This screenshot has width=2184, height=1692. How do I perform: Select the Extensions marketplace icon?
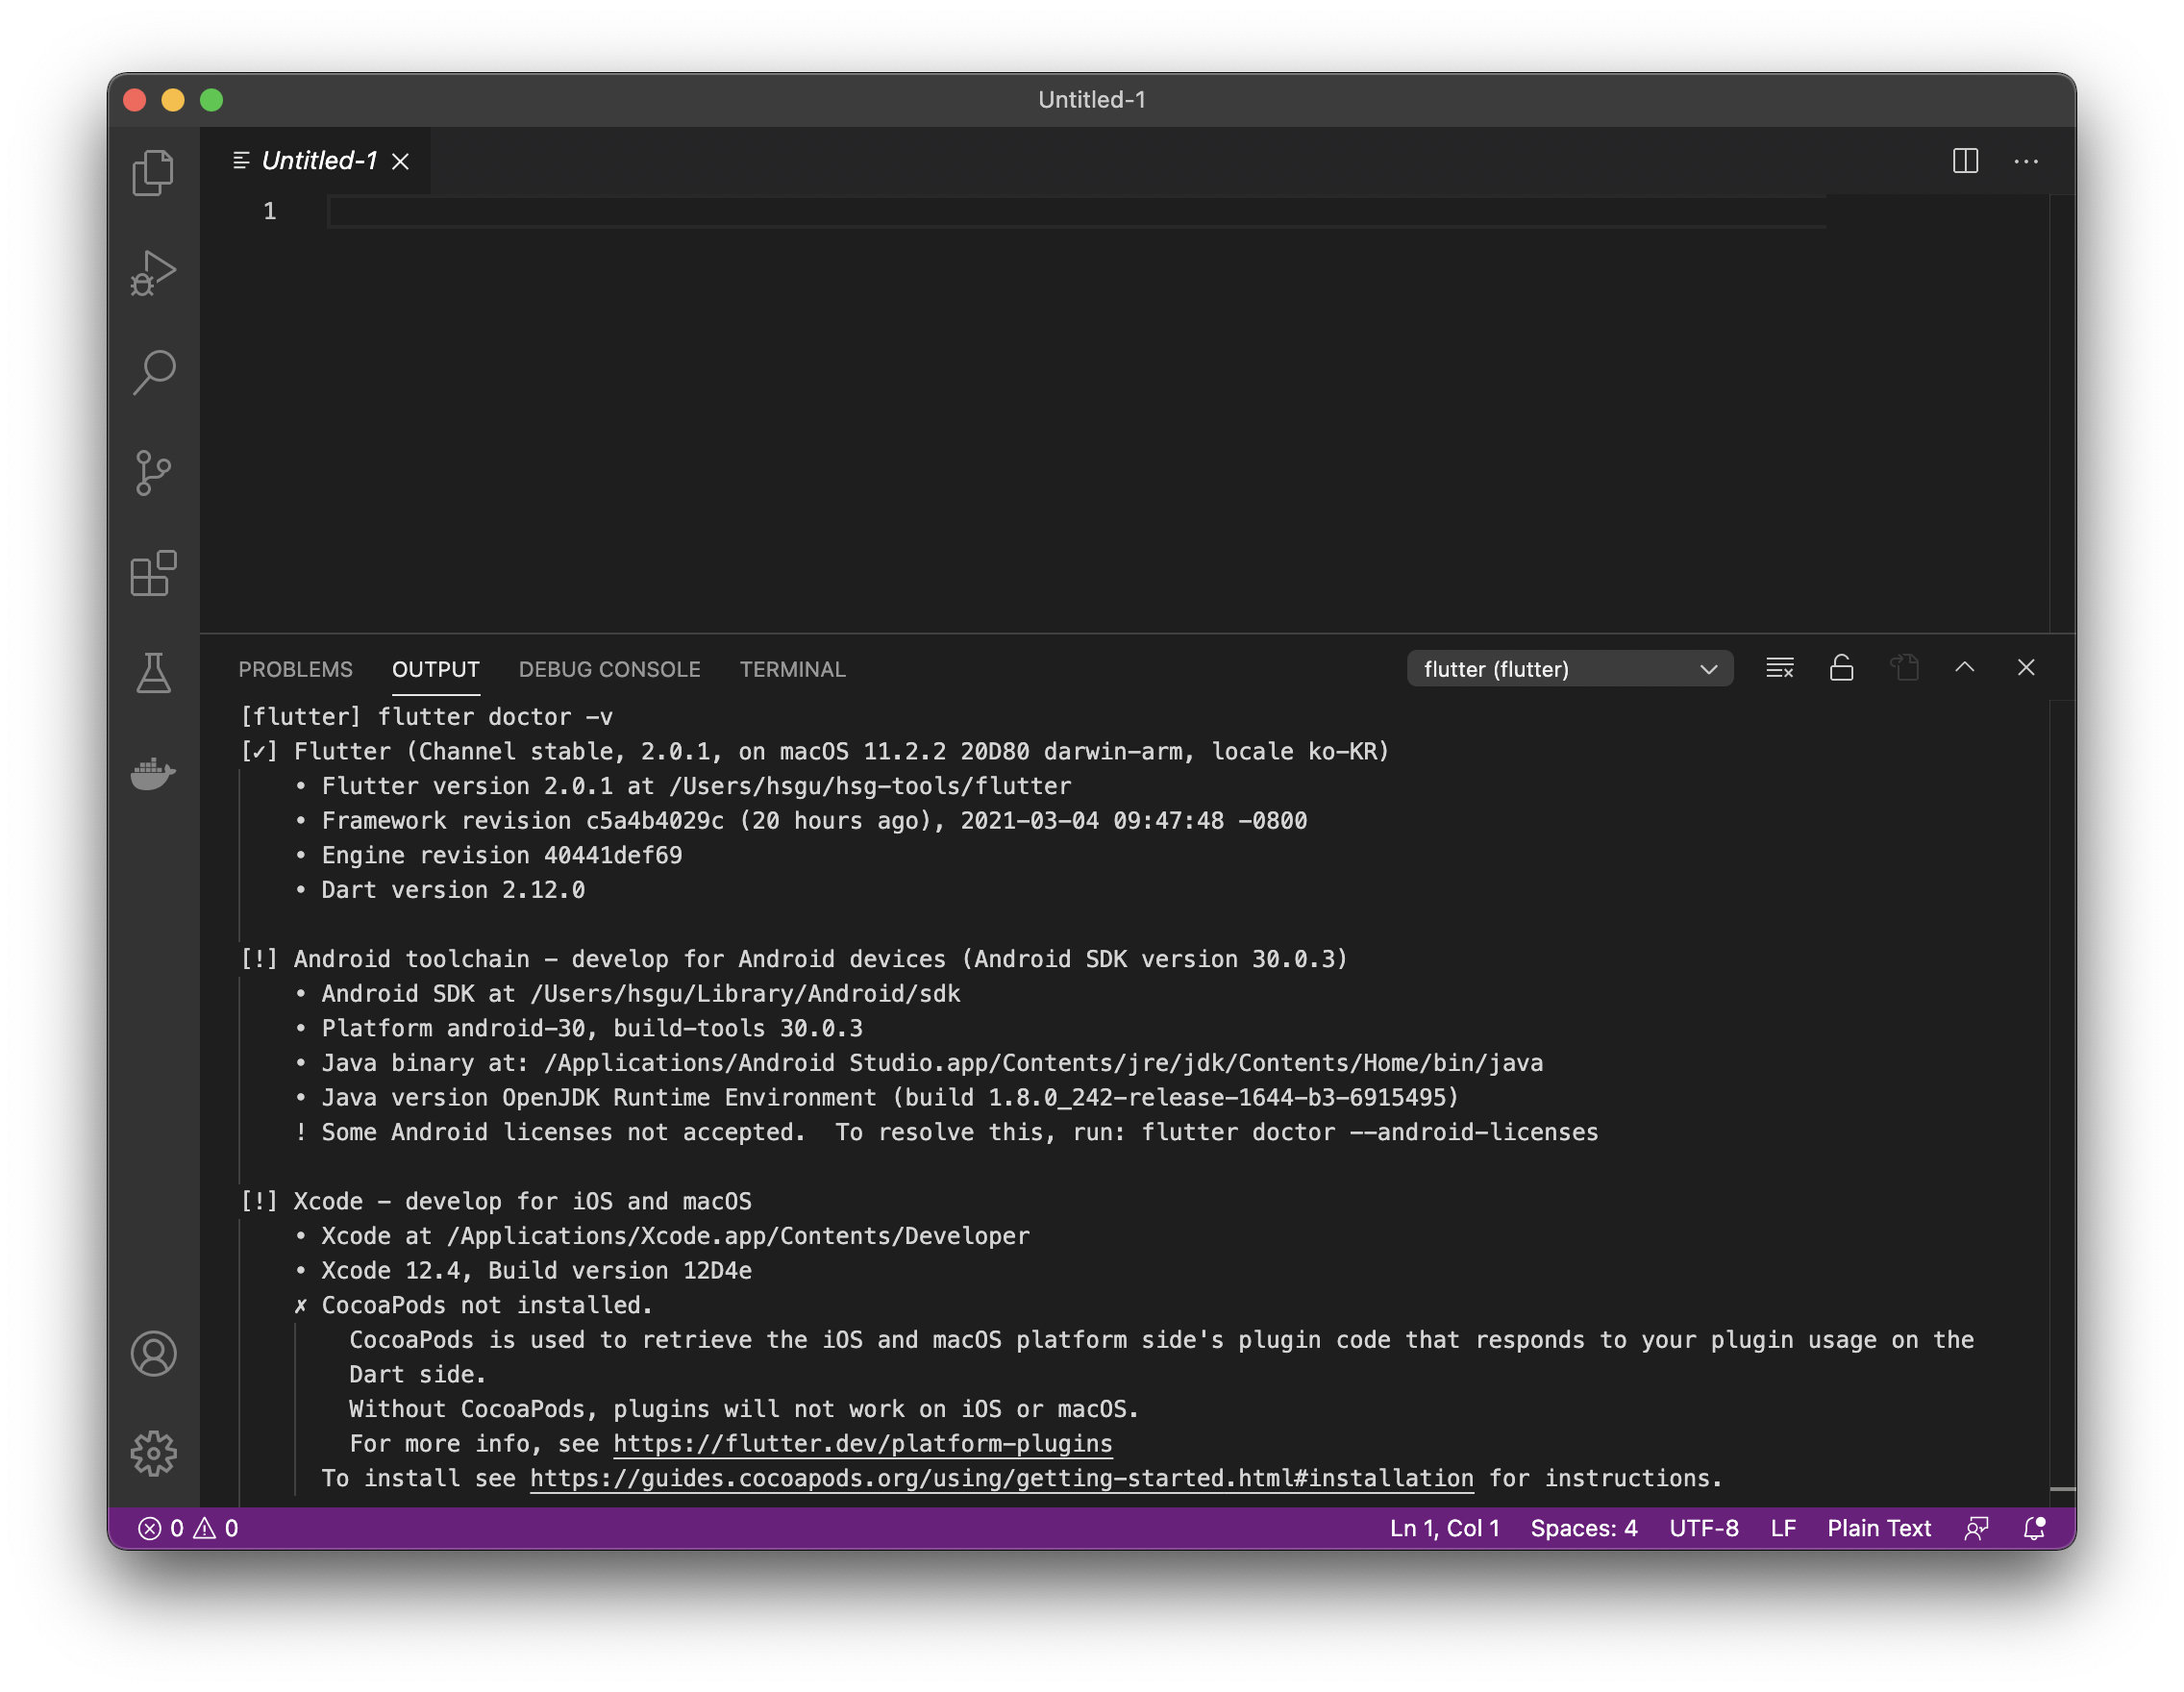156,577
